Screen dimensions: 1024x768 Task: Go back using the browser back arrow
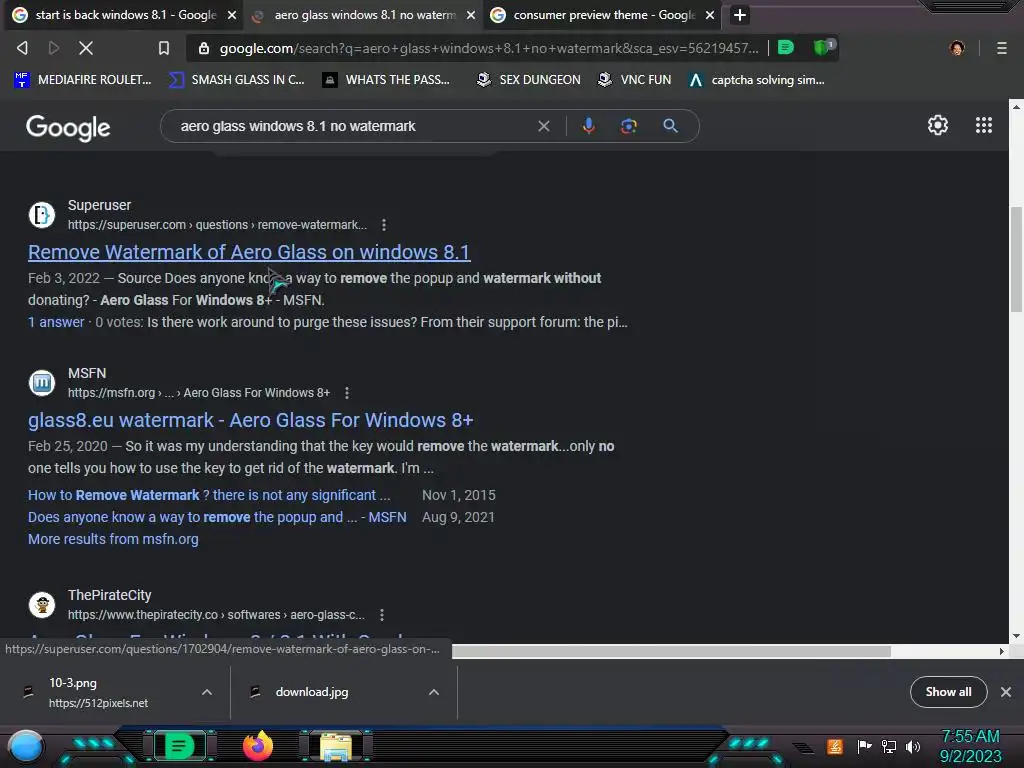click(22, 48)
